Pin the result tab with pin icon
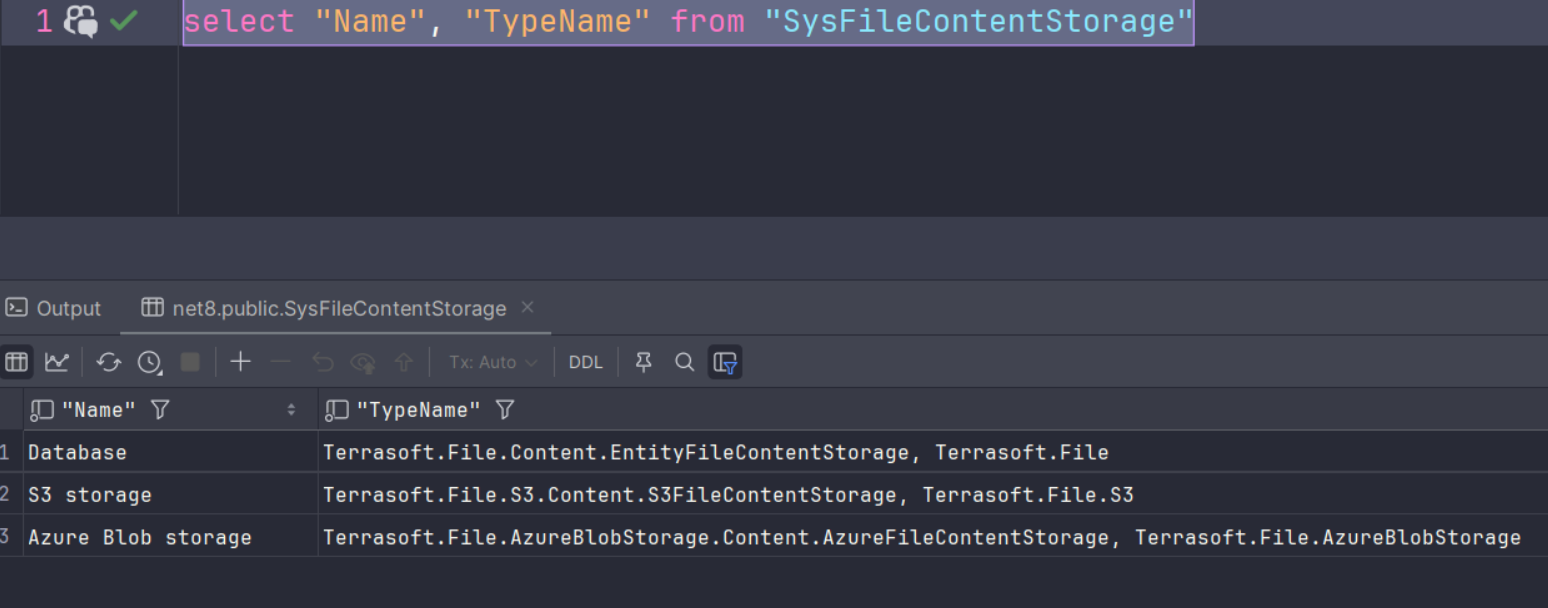The image size is (1548, 608). tap(644, 362)
